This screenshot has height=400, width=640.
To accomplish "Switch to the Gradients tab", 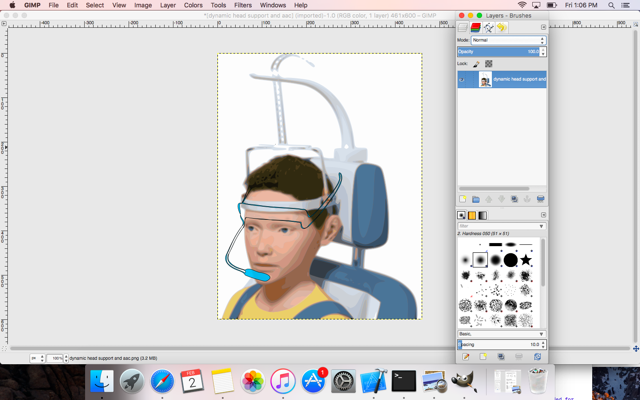I will pyautogui.click(x=482, y=215).
